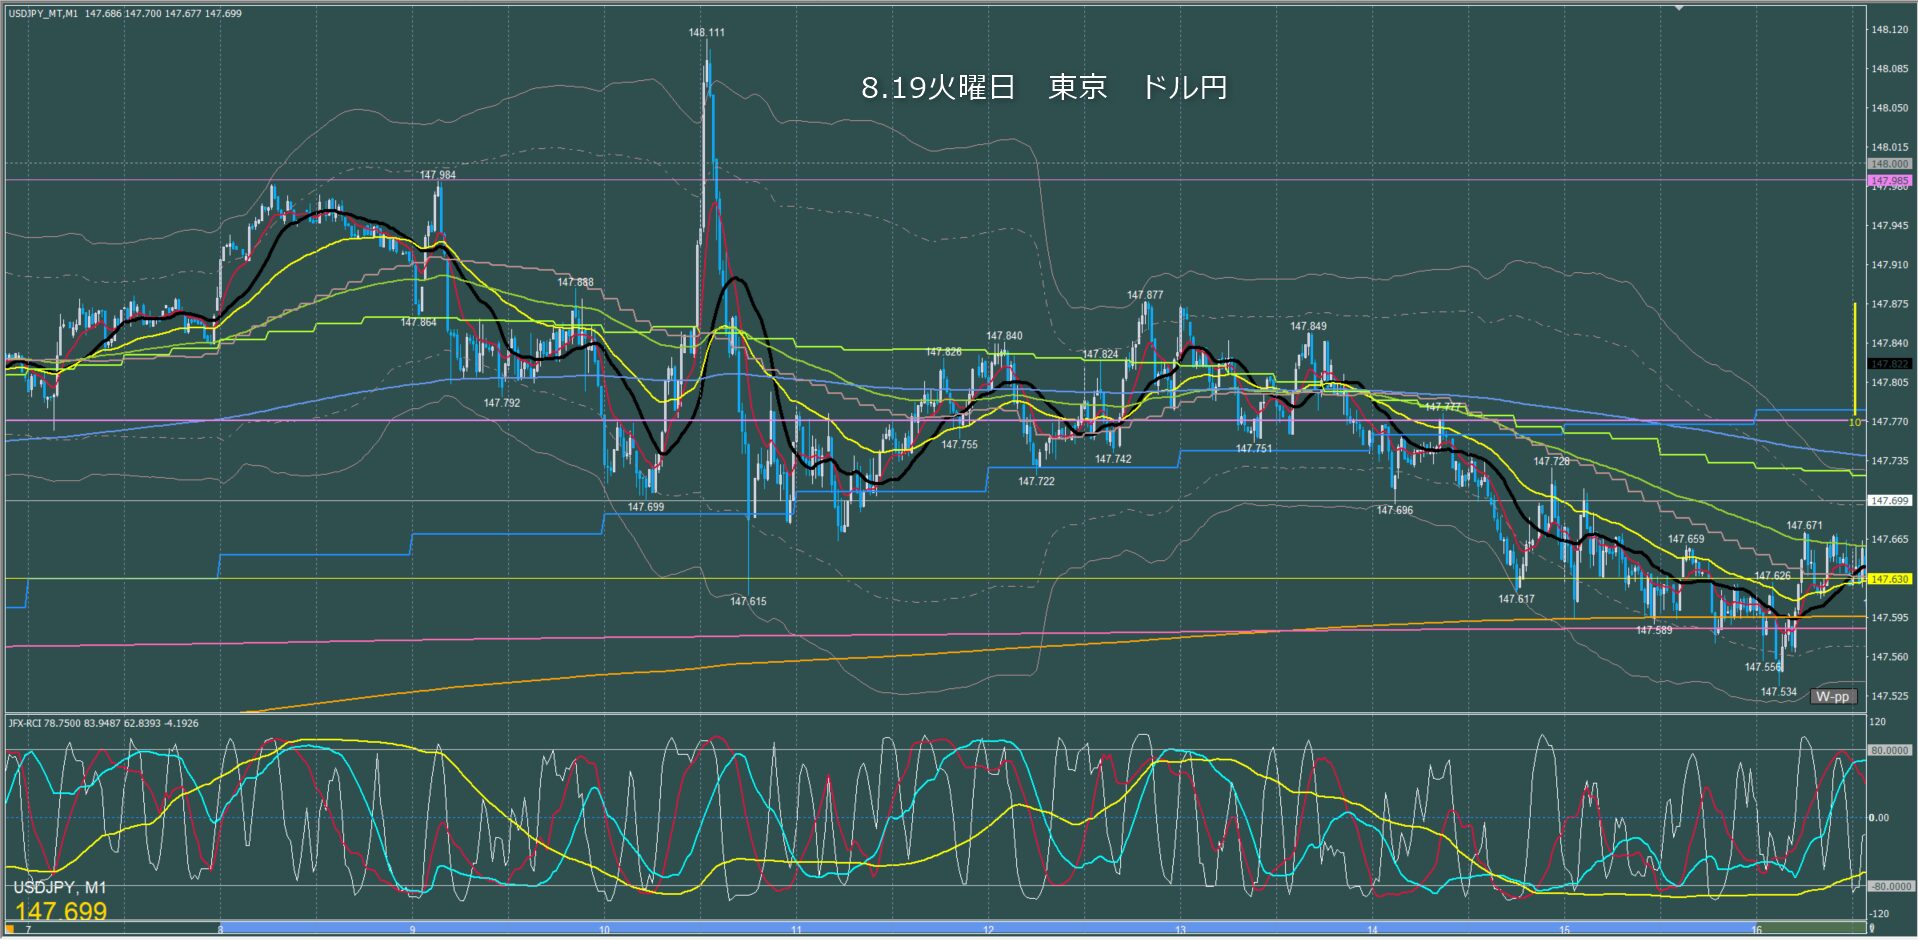This screenshot has width=1918, height=940.
Task: Select the yellow 147.630 price level tag
Action: point(1889,579)
